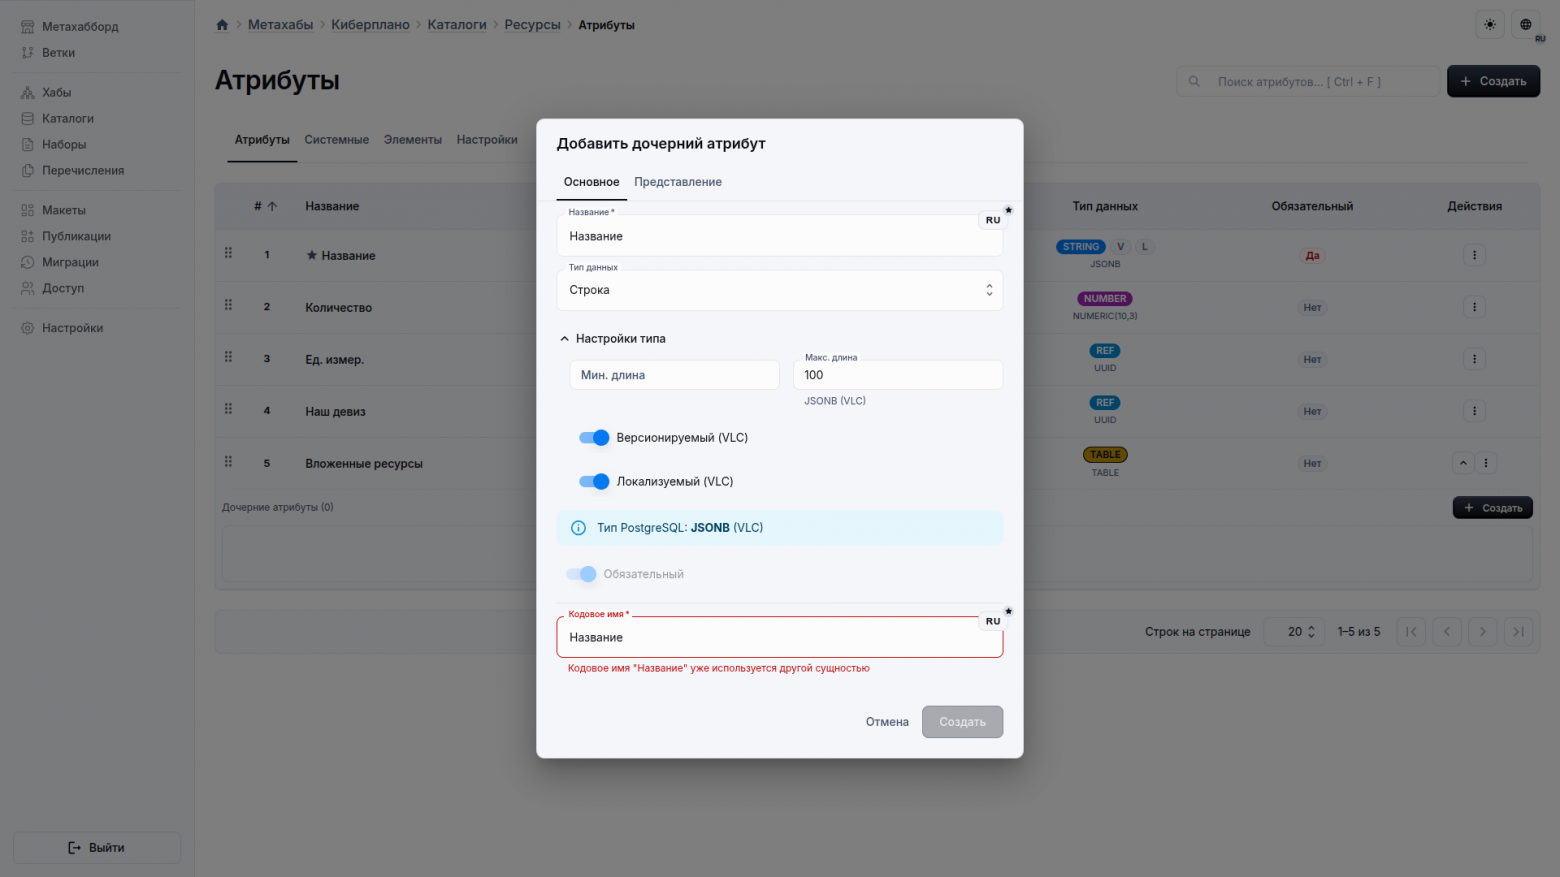Collapse the Вложенные ресурсы row details
This screenshot has height=877, width=1560.
click(x=1463, y=462)
